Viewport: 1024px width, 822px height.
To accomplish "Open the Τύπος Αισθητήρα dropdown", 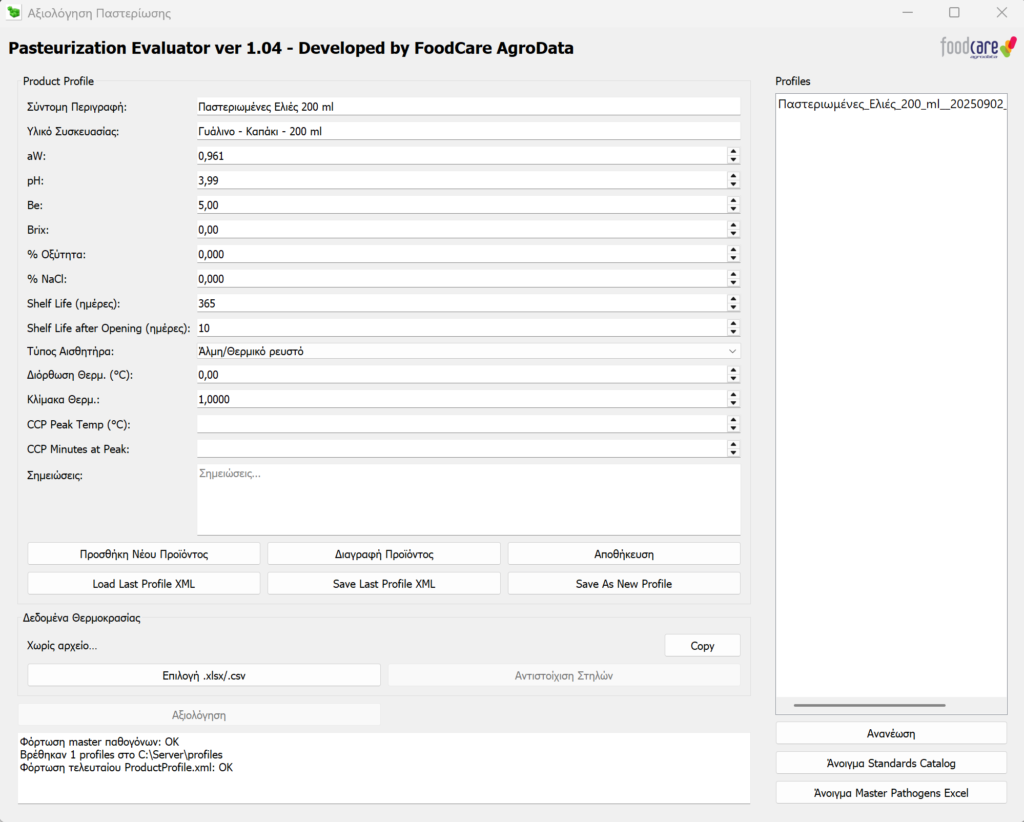I will pos(469,351).
